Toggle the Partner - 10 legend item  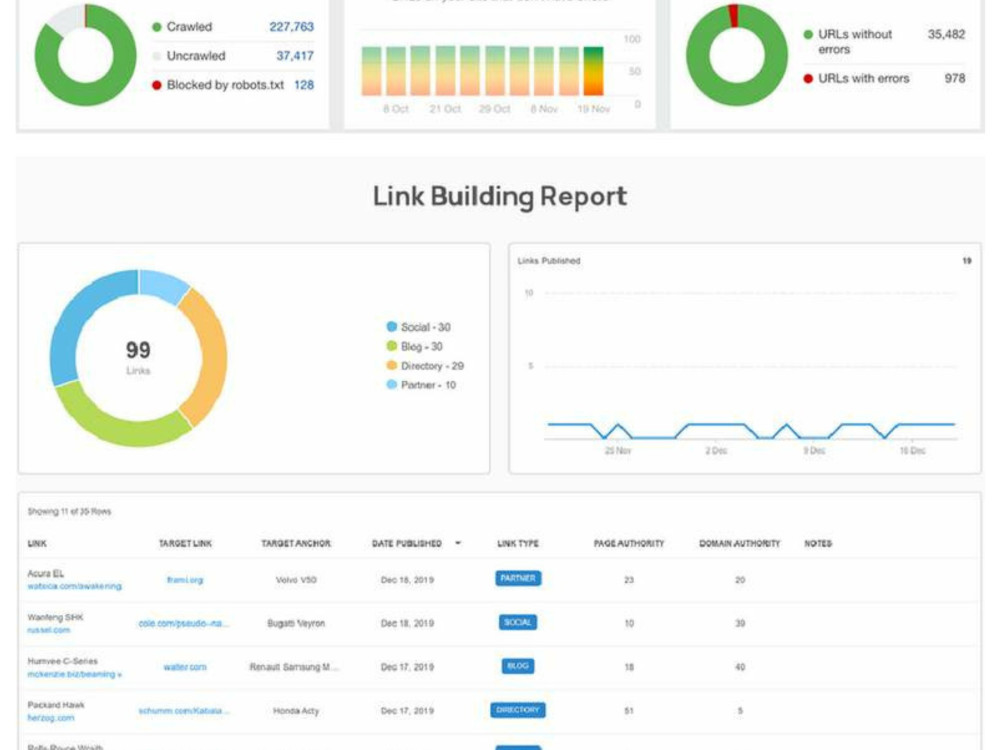coord(421,385)
